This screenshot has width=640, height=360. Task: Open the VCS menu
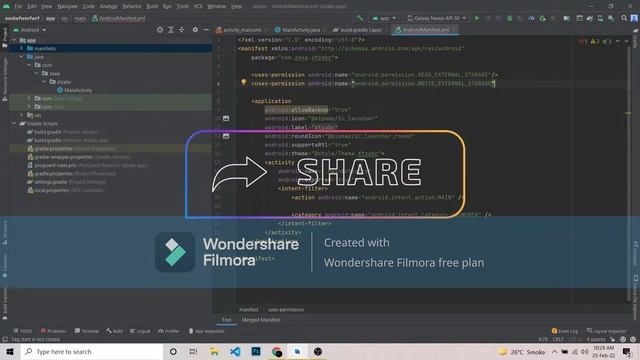tap(198, 6)
